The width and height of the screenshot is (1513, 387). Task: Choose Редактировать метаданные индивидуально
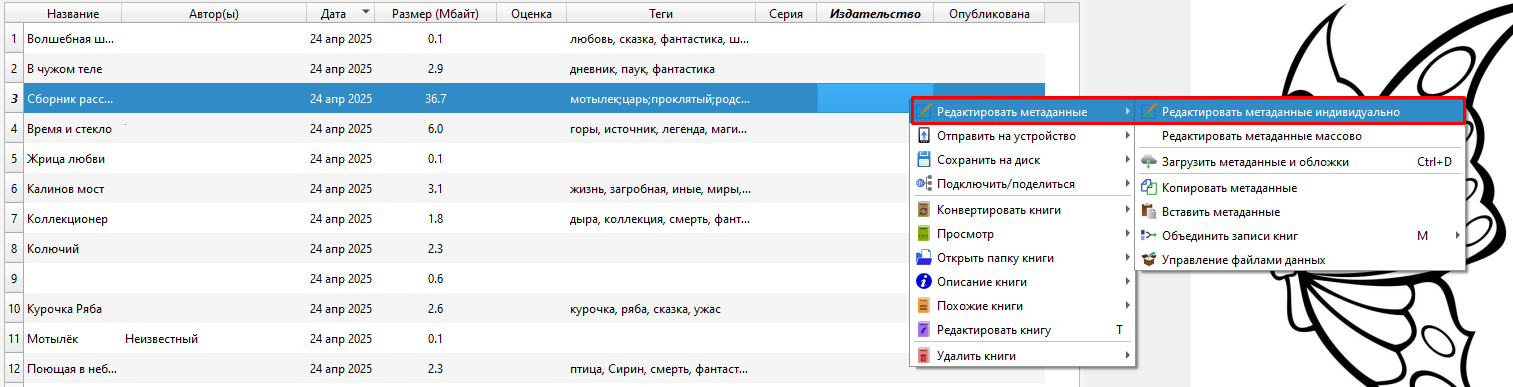[1300, 112]
